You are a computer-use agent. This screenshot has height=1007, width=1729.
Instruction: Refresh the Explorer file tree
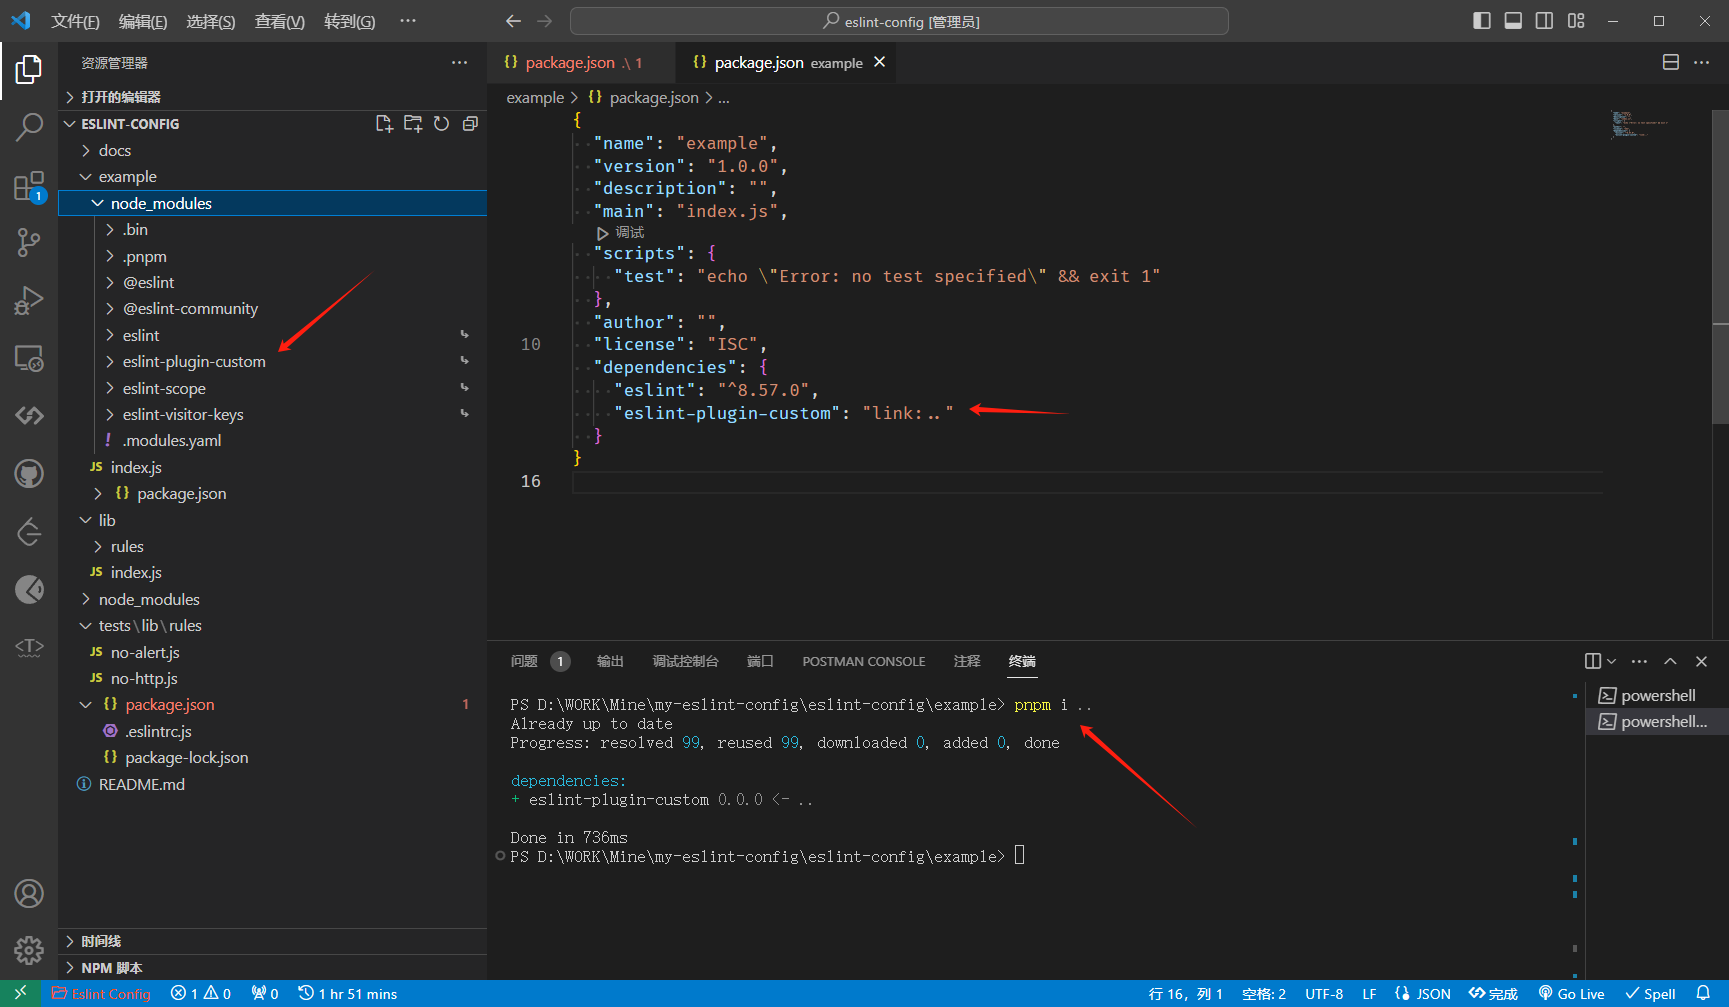pos(441,123)
